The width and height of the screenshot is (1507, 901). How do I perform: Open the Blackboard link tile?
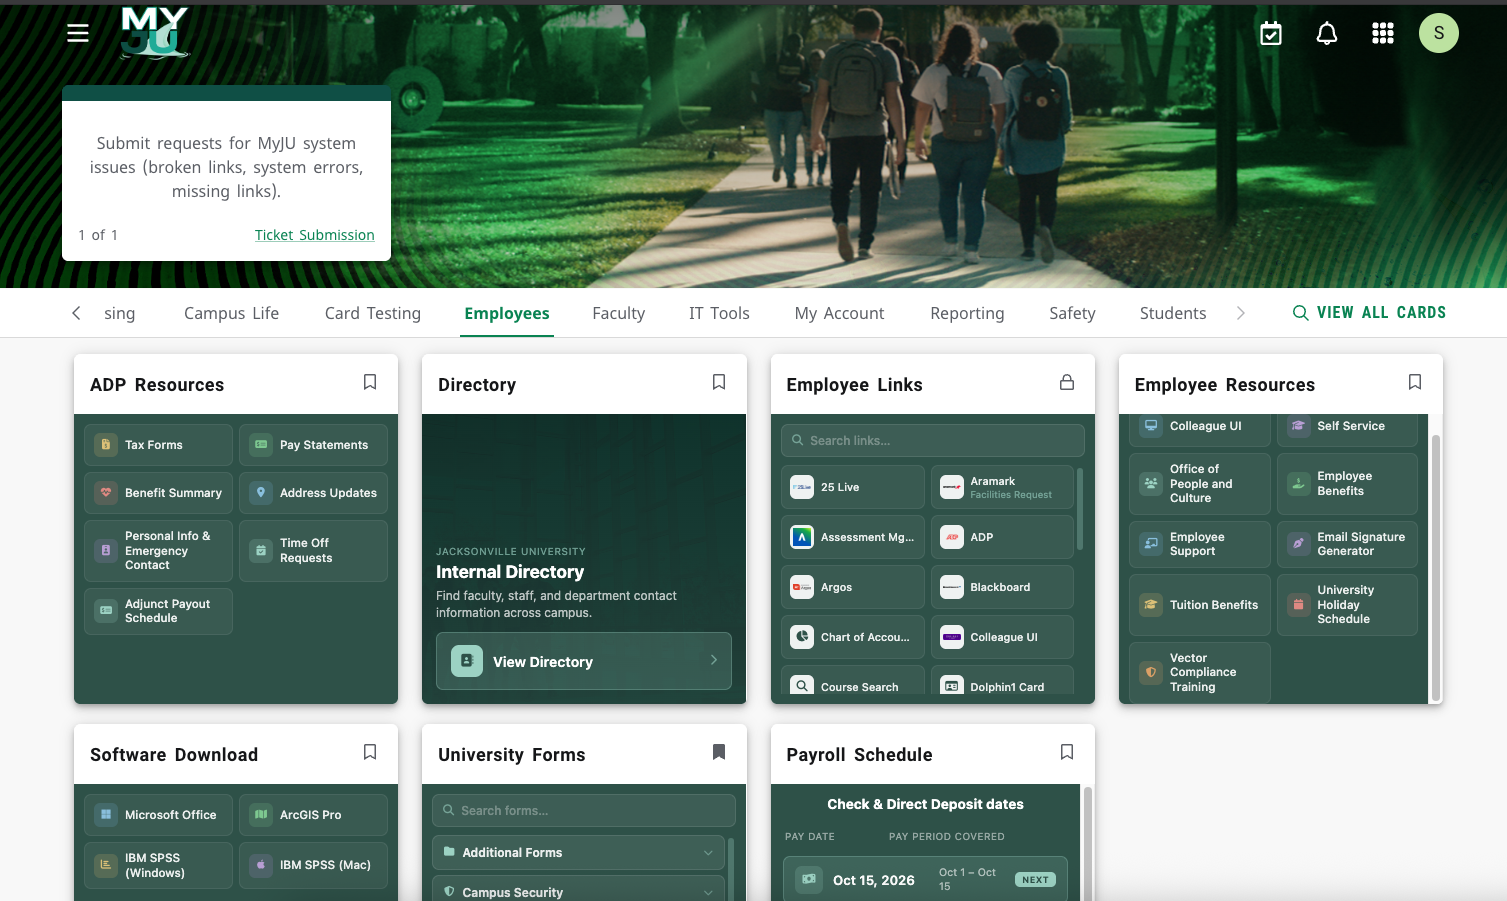point(1002,587)
